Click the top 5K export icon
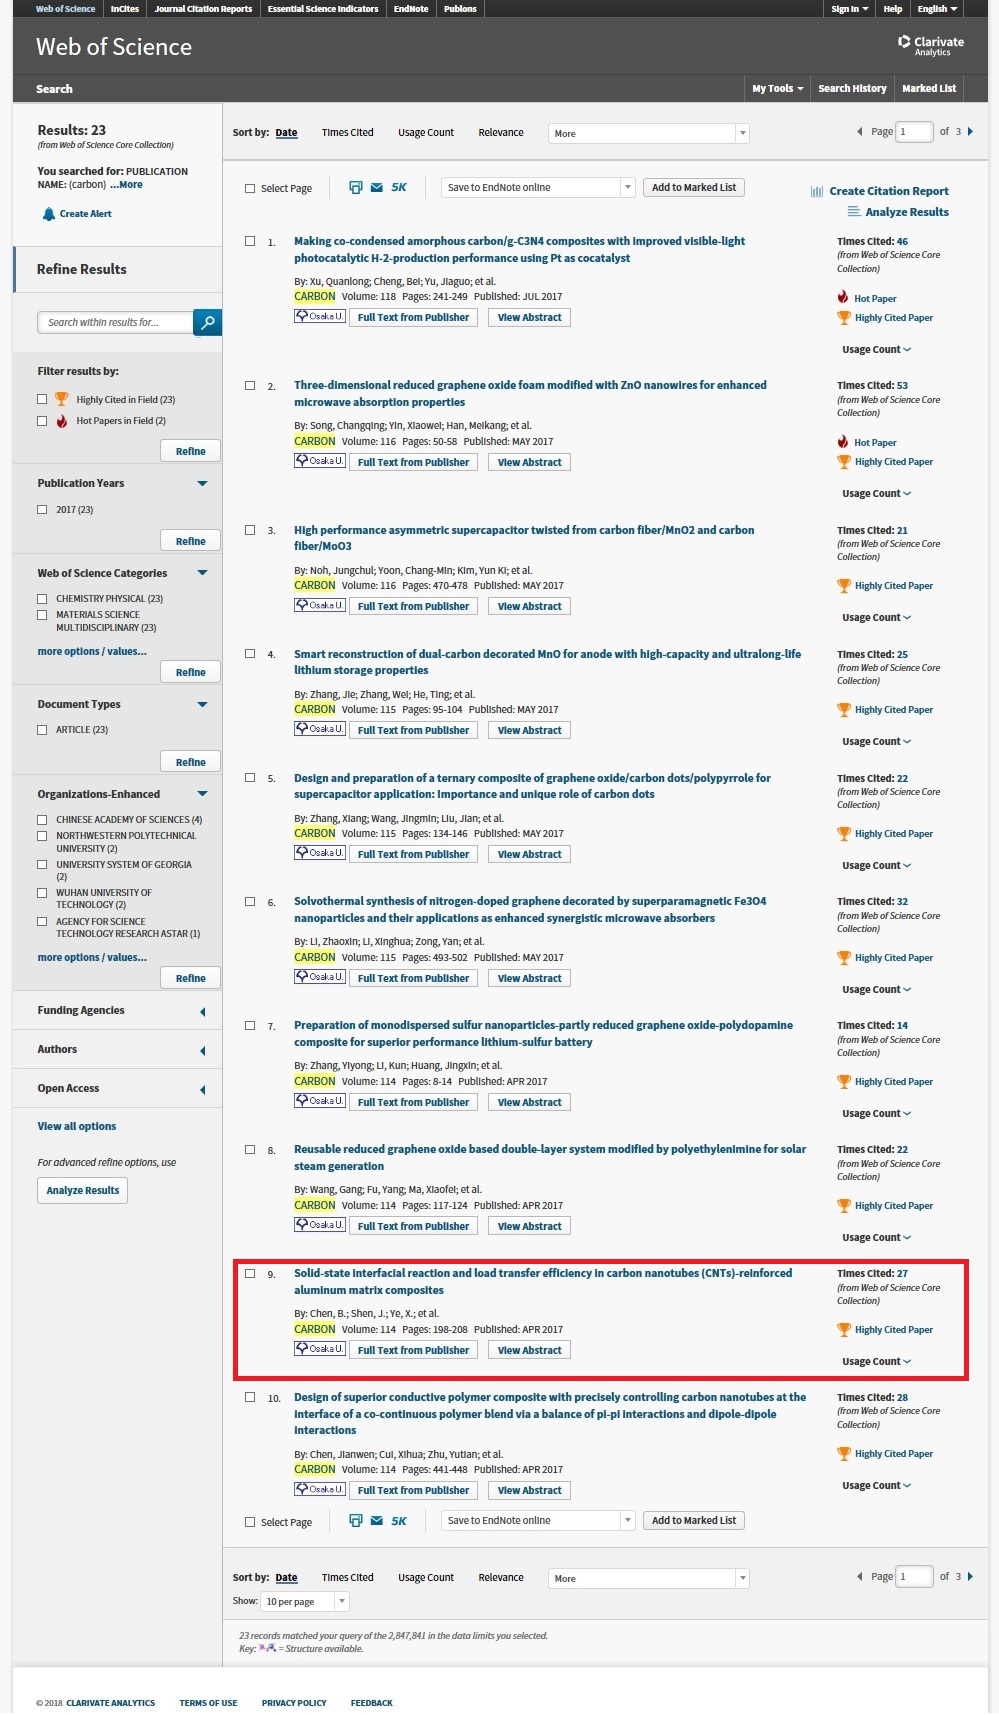Screen dimensions: 999x1715 (399, 187)
